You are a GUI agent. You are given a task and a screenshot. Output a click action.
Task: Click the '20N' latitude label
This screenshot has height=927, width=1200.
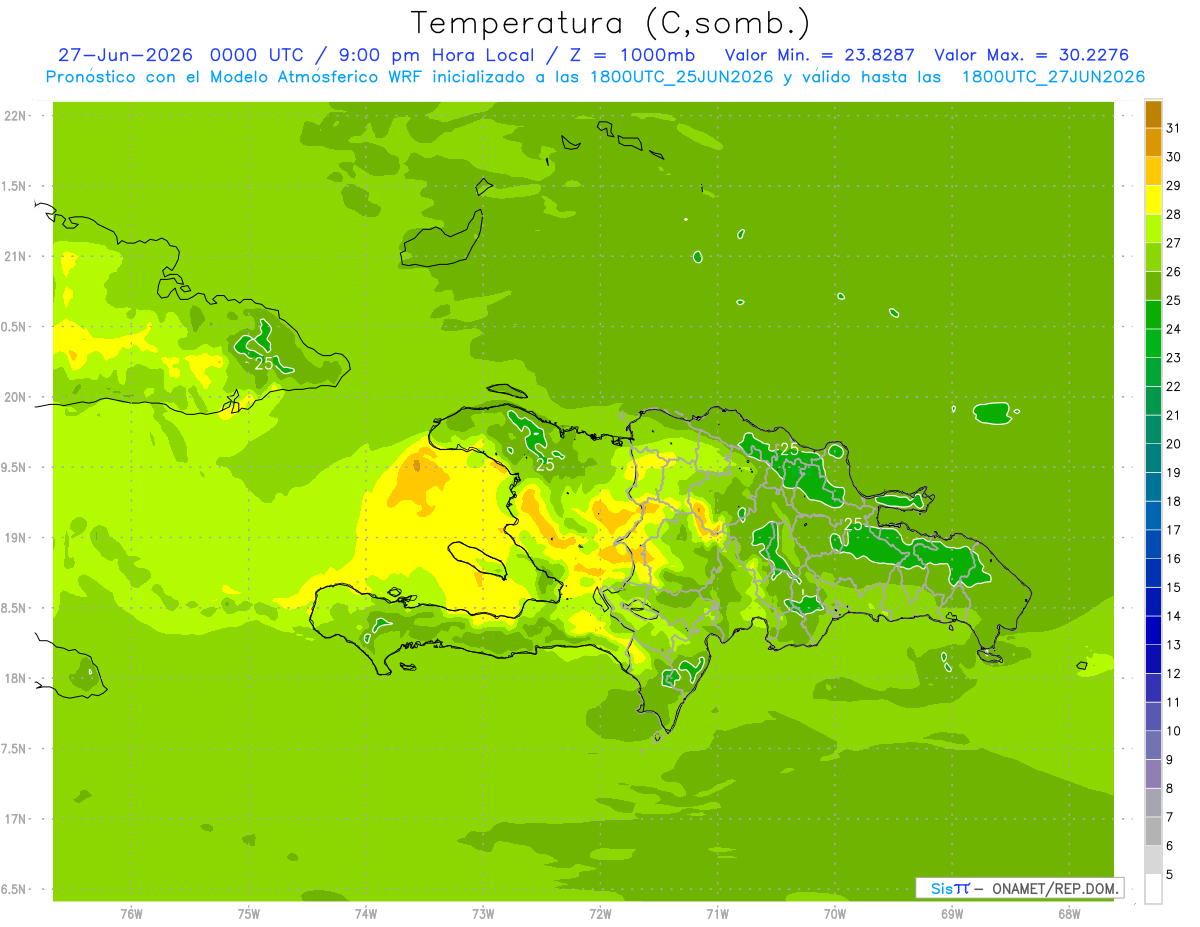(x=15, y=397)
